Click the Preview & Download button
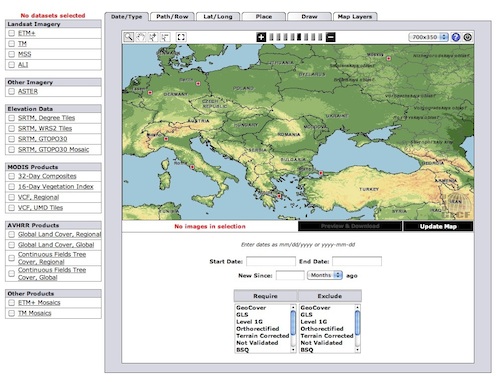500x382 pixels. [x=350, y=226]
